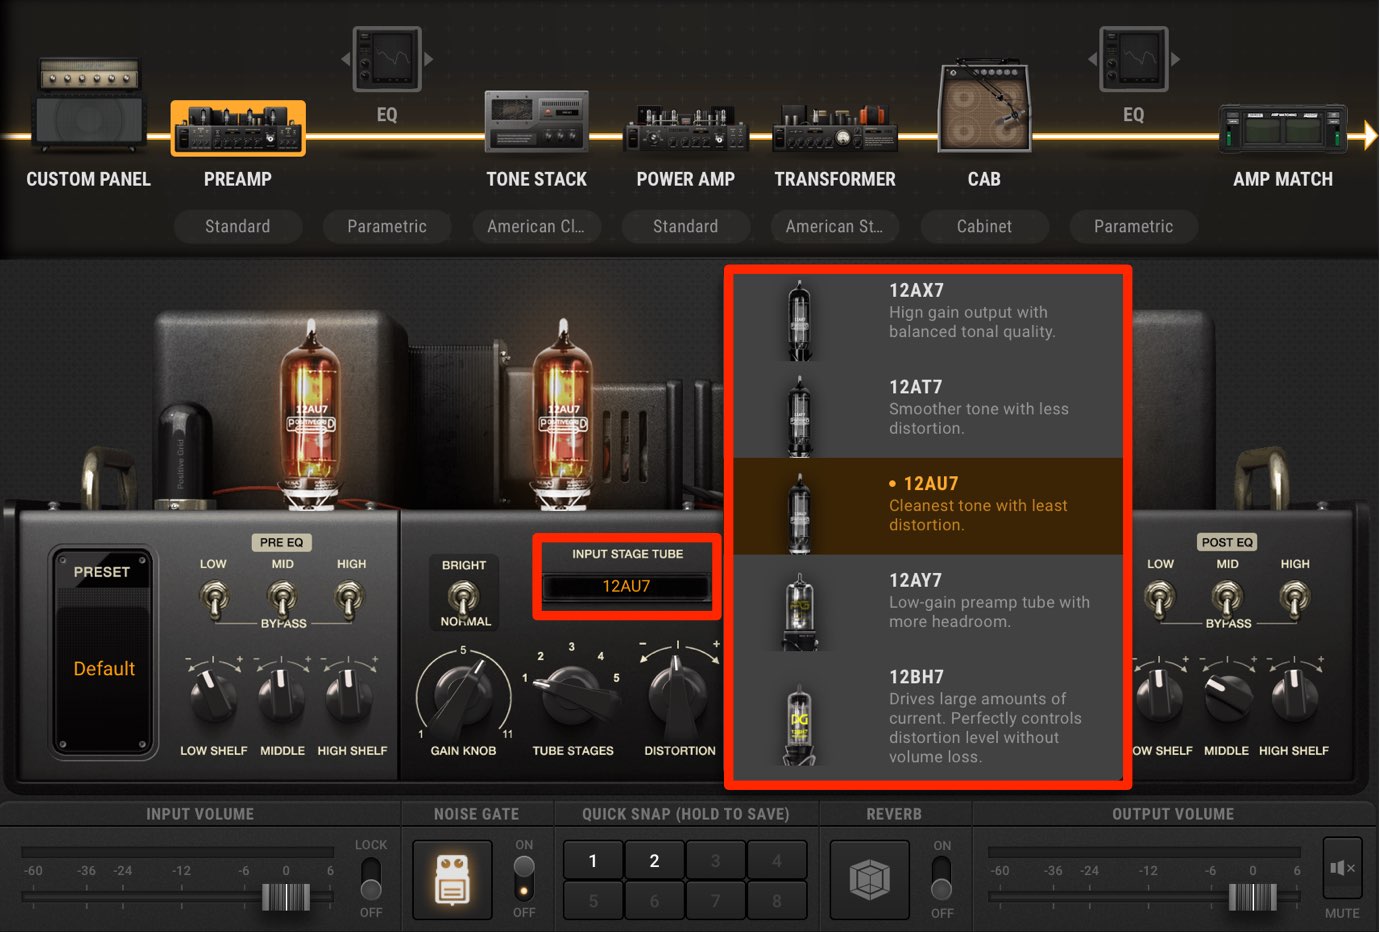The height and width of the screenshot is (932, 1380).
Task: Open the Cab speaker cabinet icon
Action: [984, 106]
